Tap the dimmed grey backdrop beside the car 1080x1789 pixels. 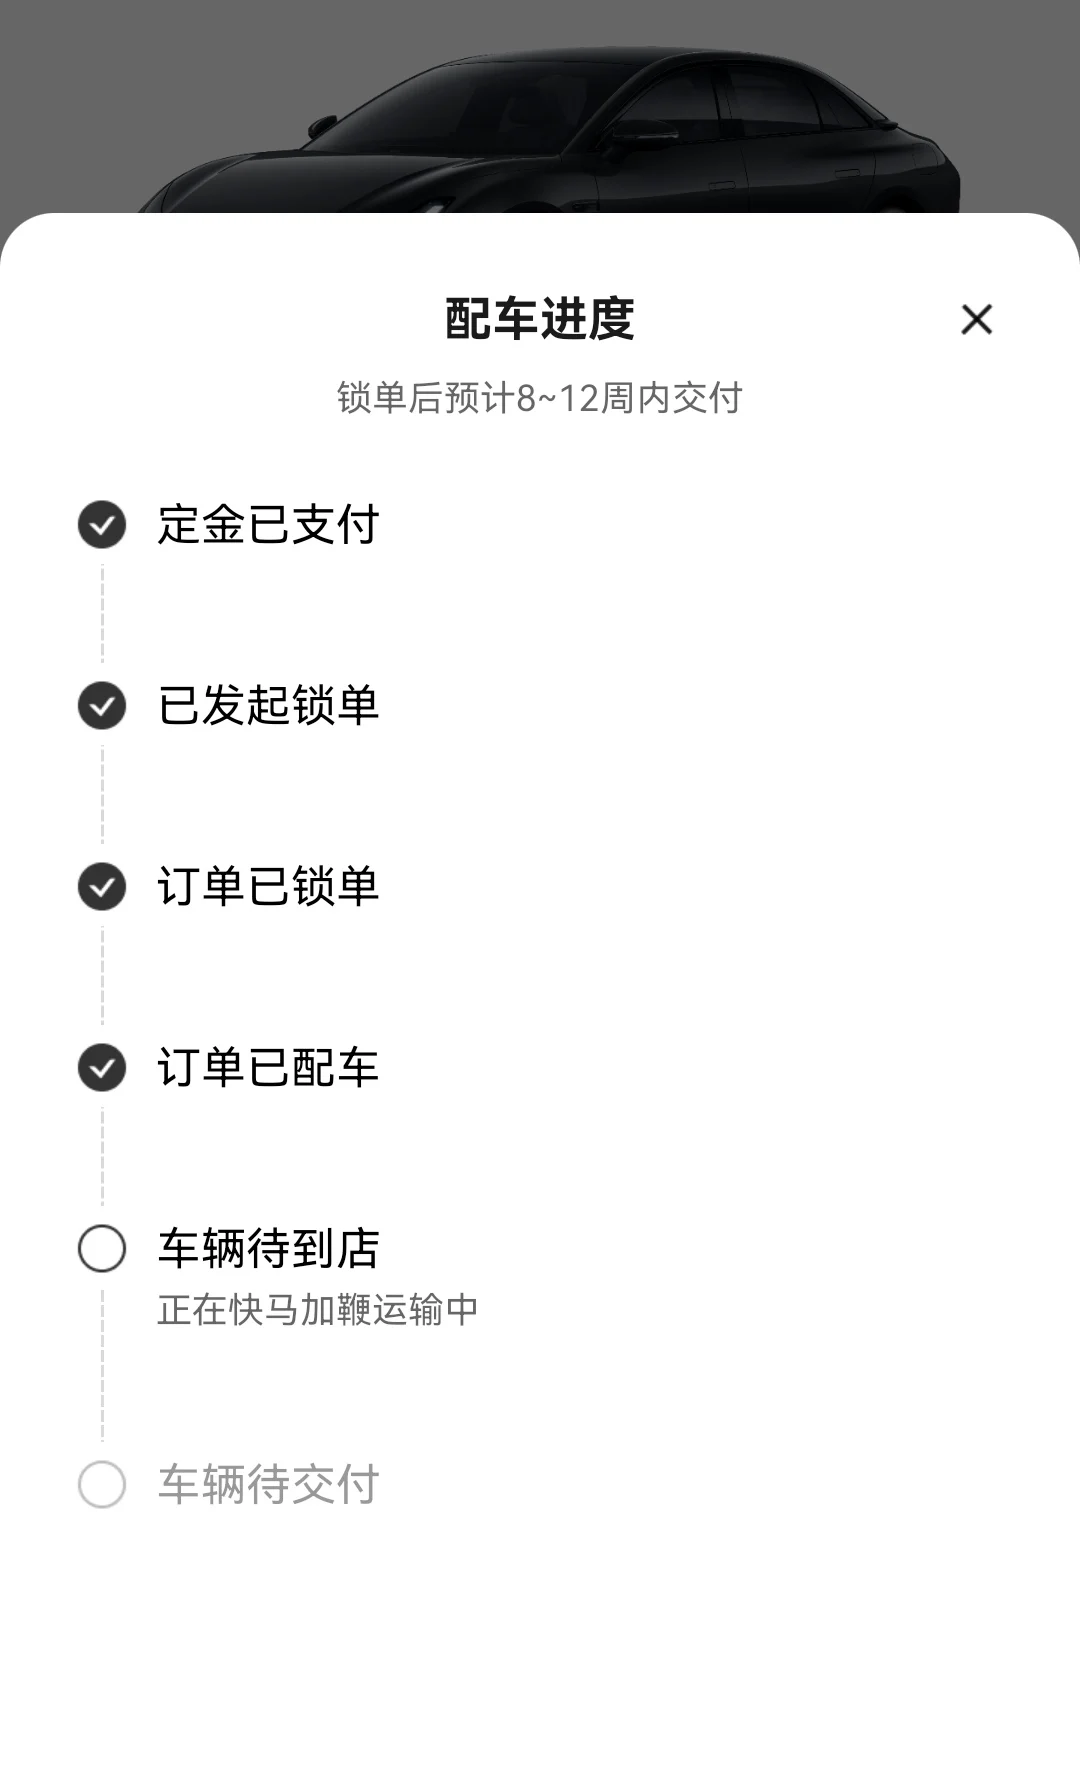click(x=1020, y=100)
